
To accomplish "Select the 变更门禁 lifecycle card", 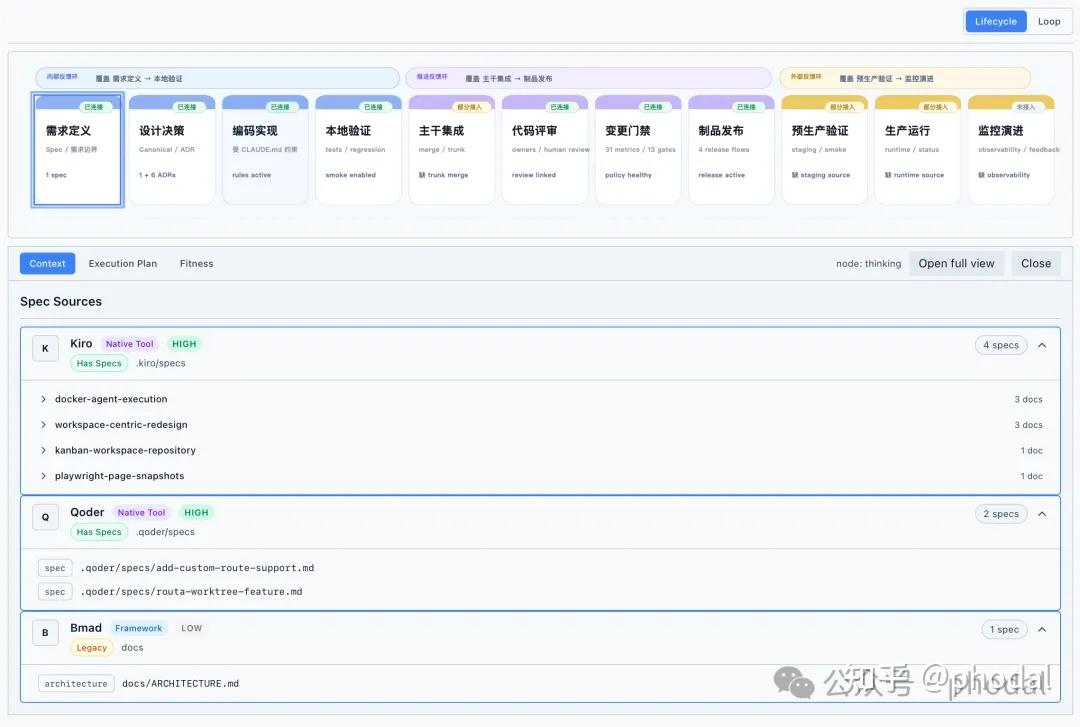I will [638, 150].
